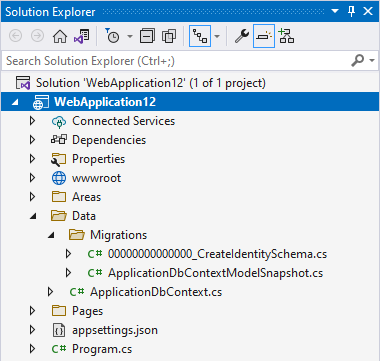Select ApplicationDbContext.cs file
Viewport: 380px width, 361px height.
pos(156,292)
